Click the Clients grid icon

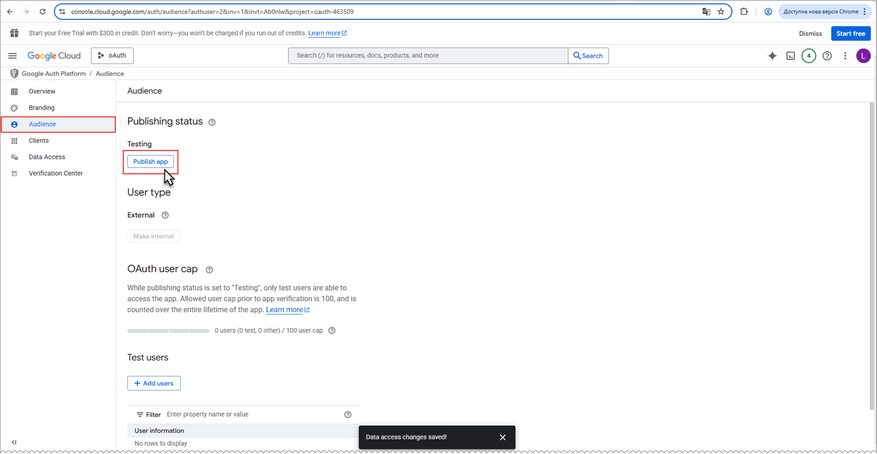15,141
